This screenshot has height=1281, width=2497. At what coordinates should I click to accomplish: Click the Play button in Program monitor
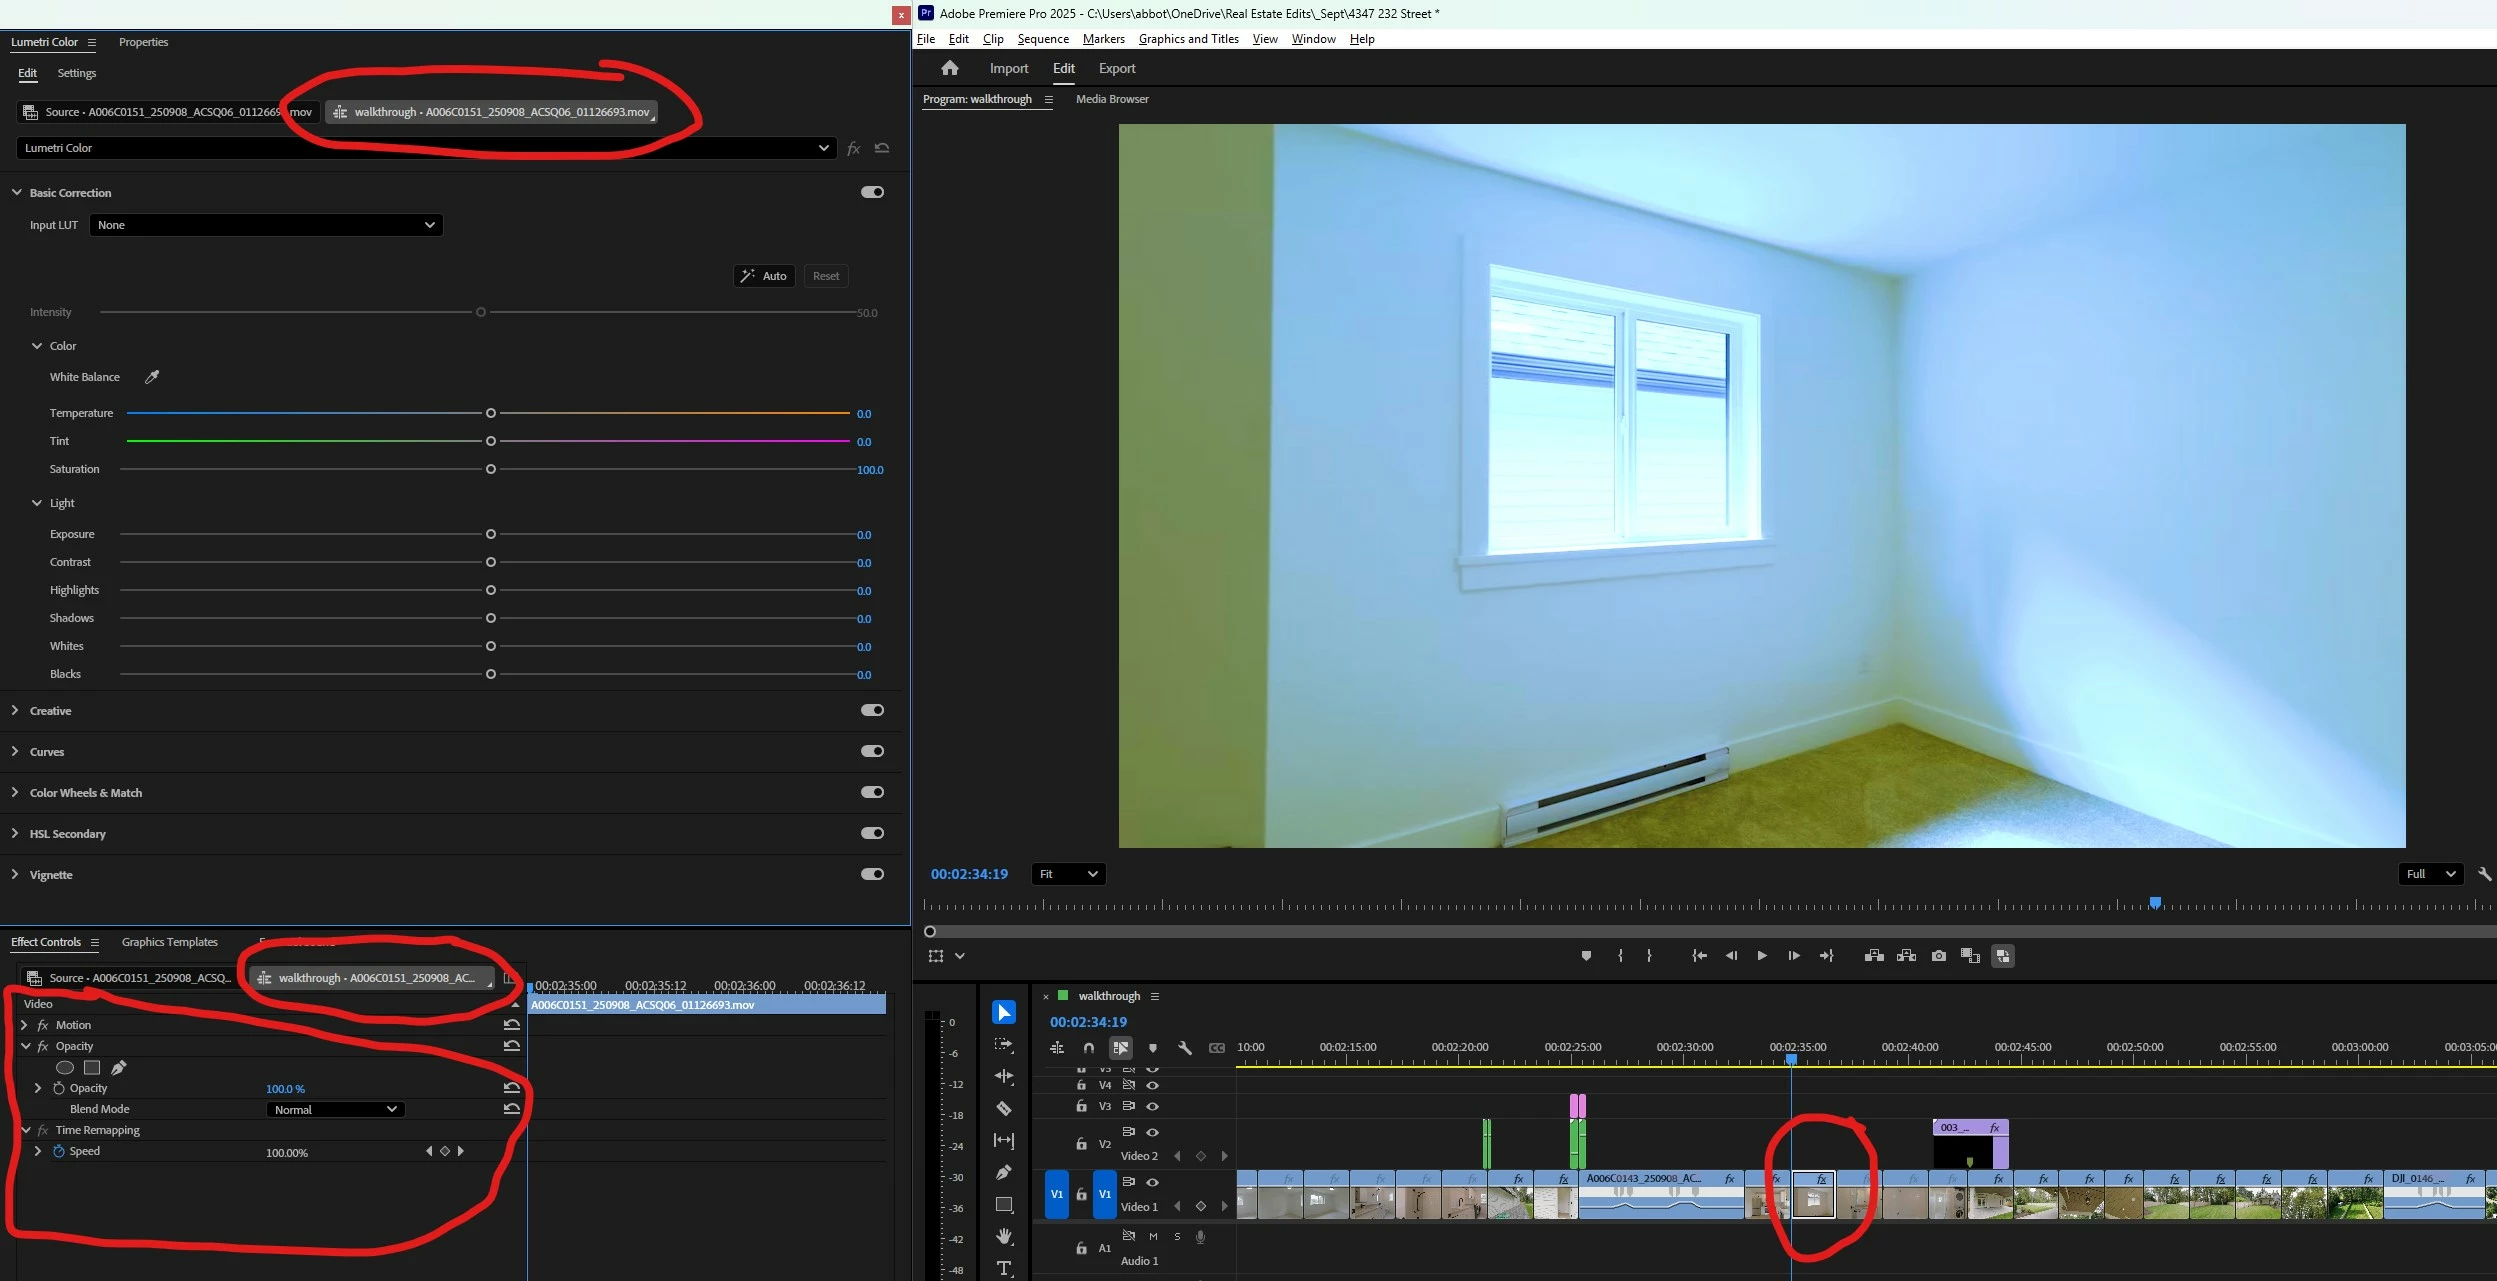click(1761, 956)
